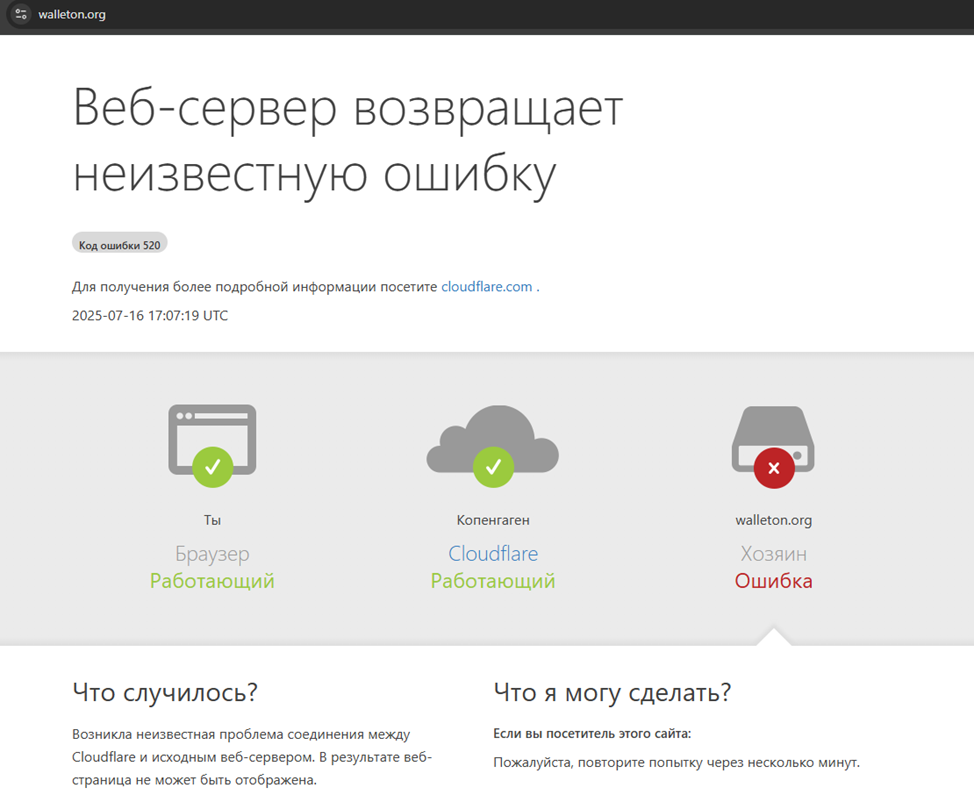The height and width of the screenshot is (795, 974).
Task: Click the site information icon in address bar
Action: click(x=21, y=15)
